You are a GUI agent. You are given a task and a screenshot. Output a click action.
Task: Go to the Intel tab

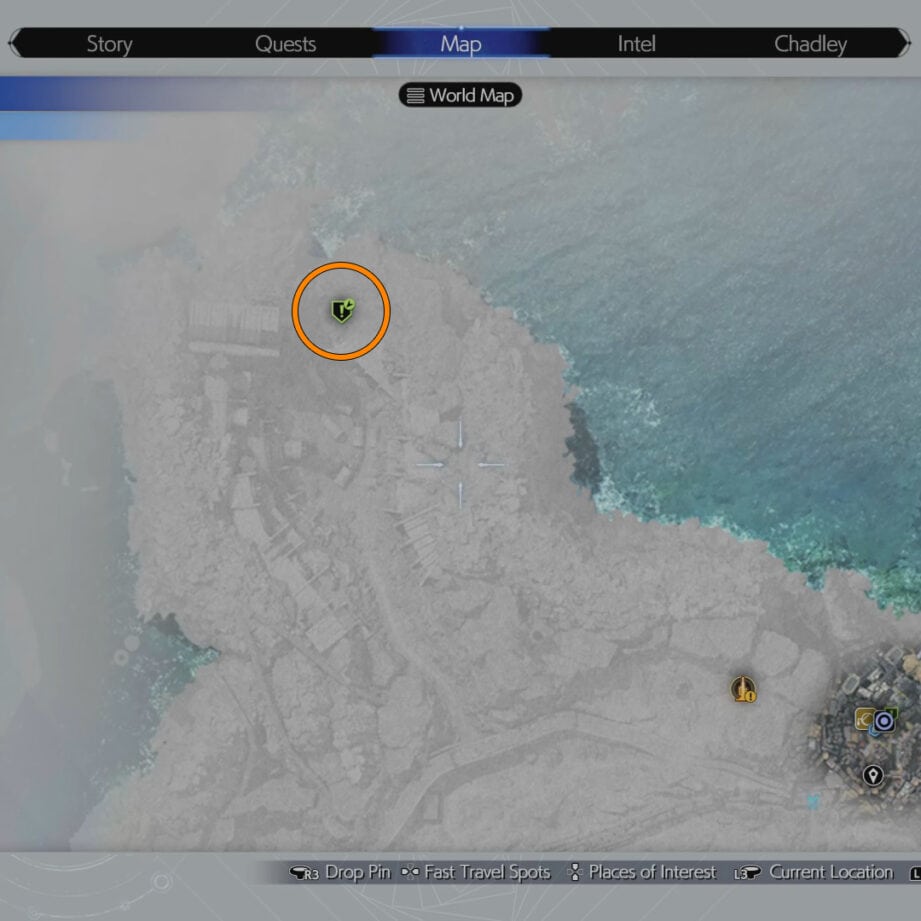coord(636,44)
